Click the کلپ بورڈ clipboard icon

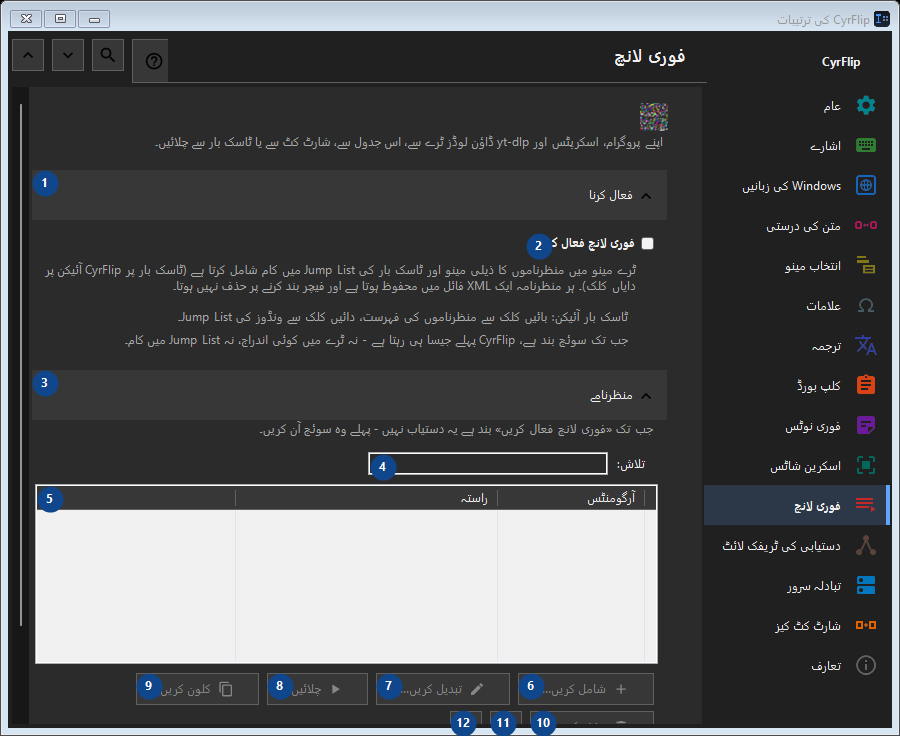pos(866,385)
